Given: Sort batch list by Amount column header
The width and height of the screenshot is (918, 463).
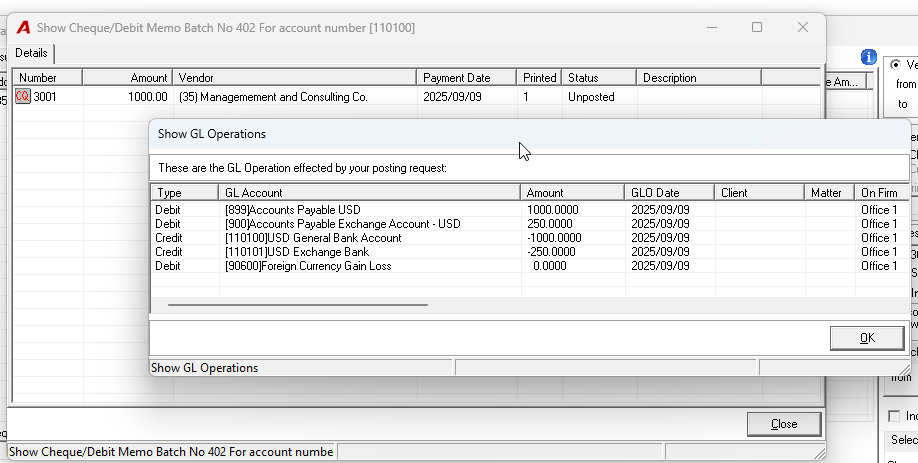Looking at the screenshot, I should pyautogui.click(x=128, y=78).
